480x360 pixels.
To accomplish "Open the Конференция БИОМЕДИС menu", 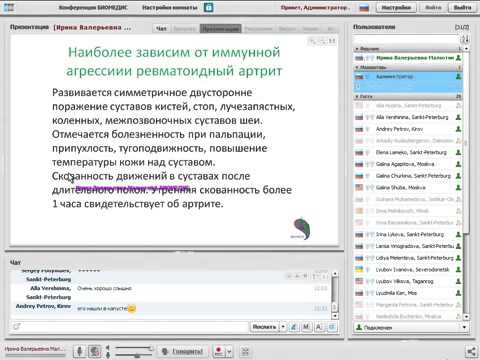I will (x=93, y=7).
